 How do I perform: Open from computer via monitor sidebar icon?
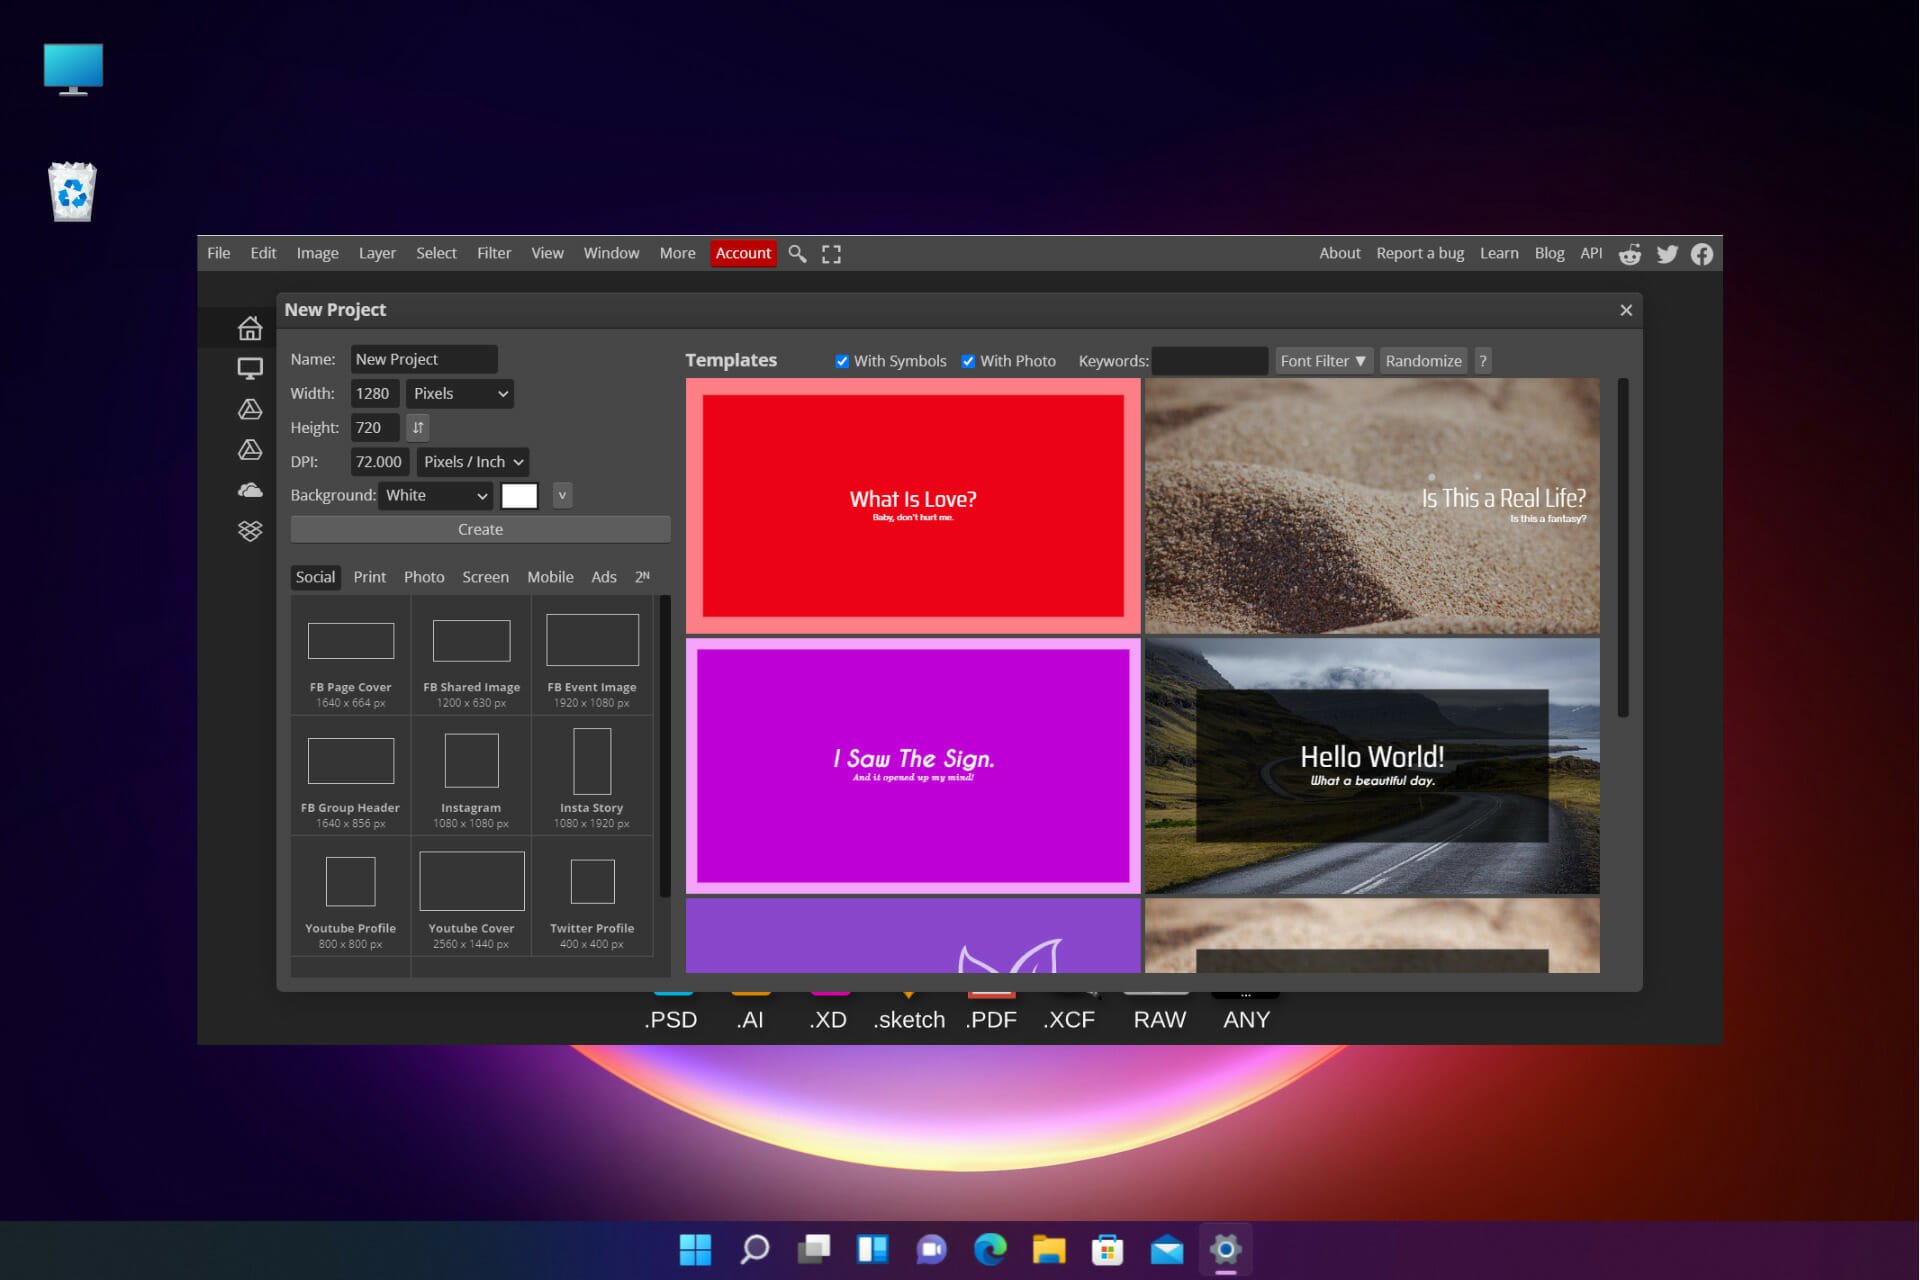pos(250,368)
